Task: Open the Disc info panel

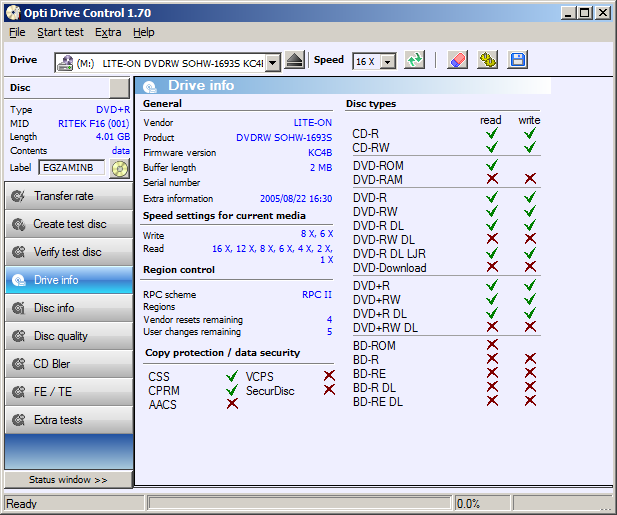Action: 69,308
